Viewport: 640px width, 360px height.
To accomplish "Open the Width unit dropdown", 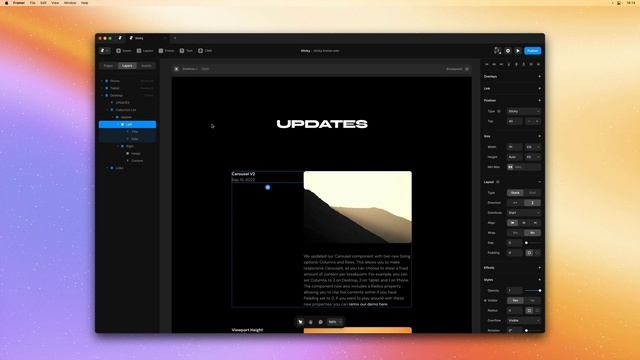I will coord(533,147).
